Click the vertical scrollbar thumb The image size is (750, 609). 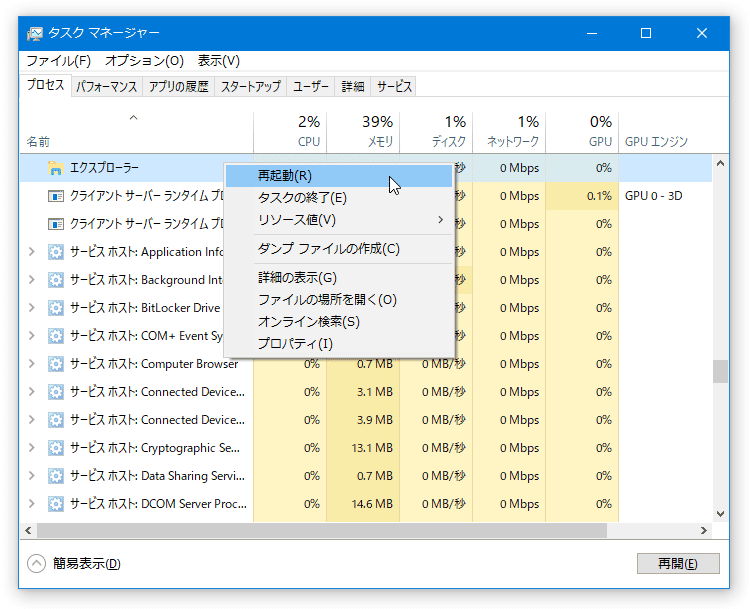click(720, 372)
